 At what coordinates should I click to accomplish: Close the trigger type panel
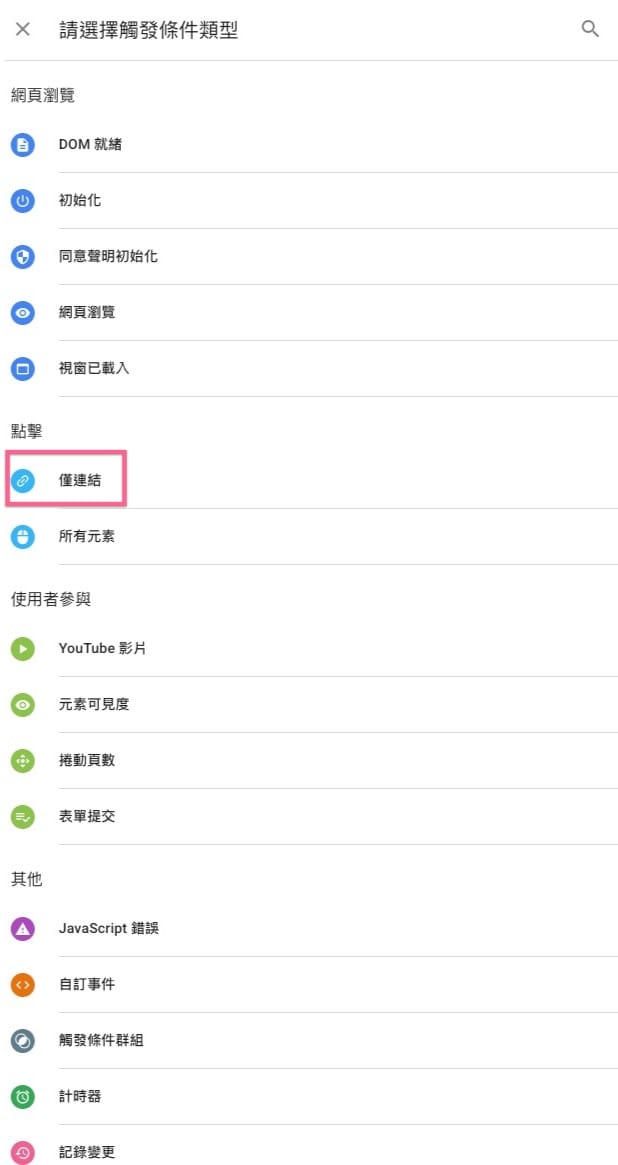tap(23, 30)
